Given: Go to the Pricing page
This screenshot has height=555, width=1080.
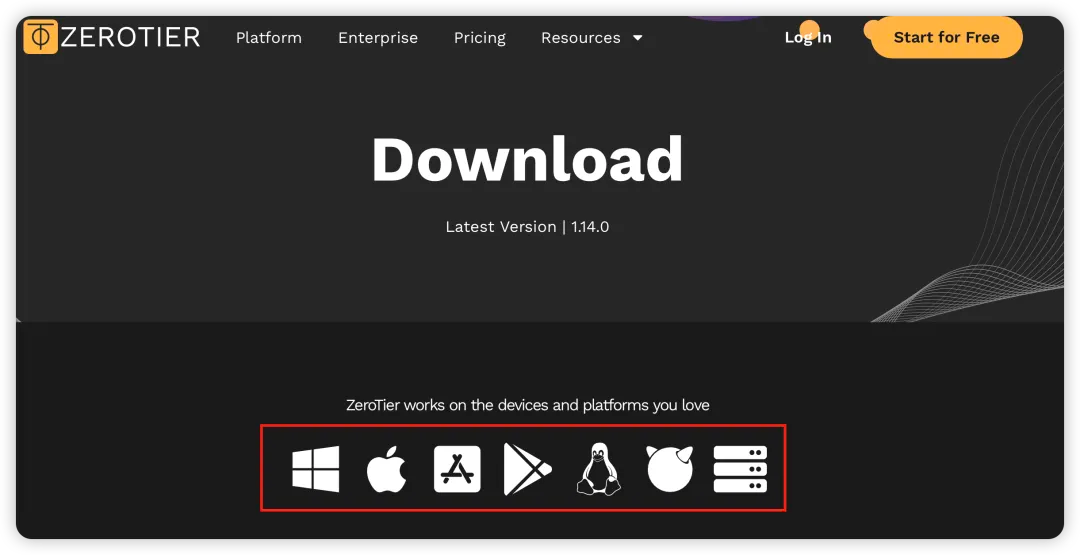Looking at the screenshot, I should click(480, 38).
